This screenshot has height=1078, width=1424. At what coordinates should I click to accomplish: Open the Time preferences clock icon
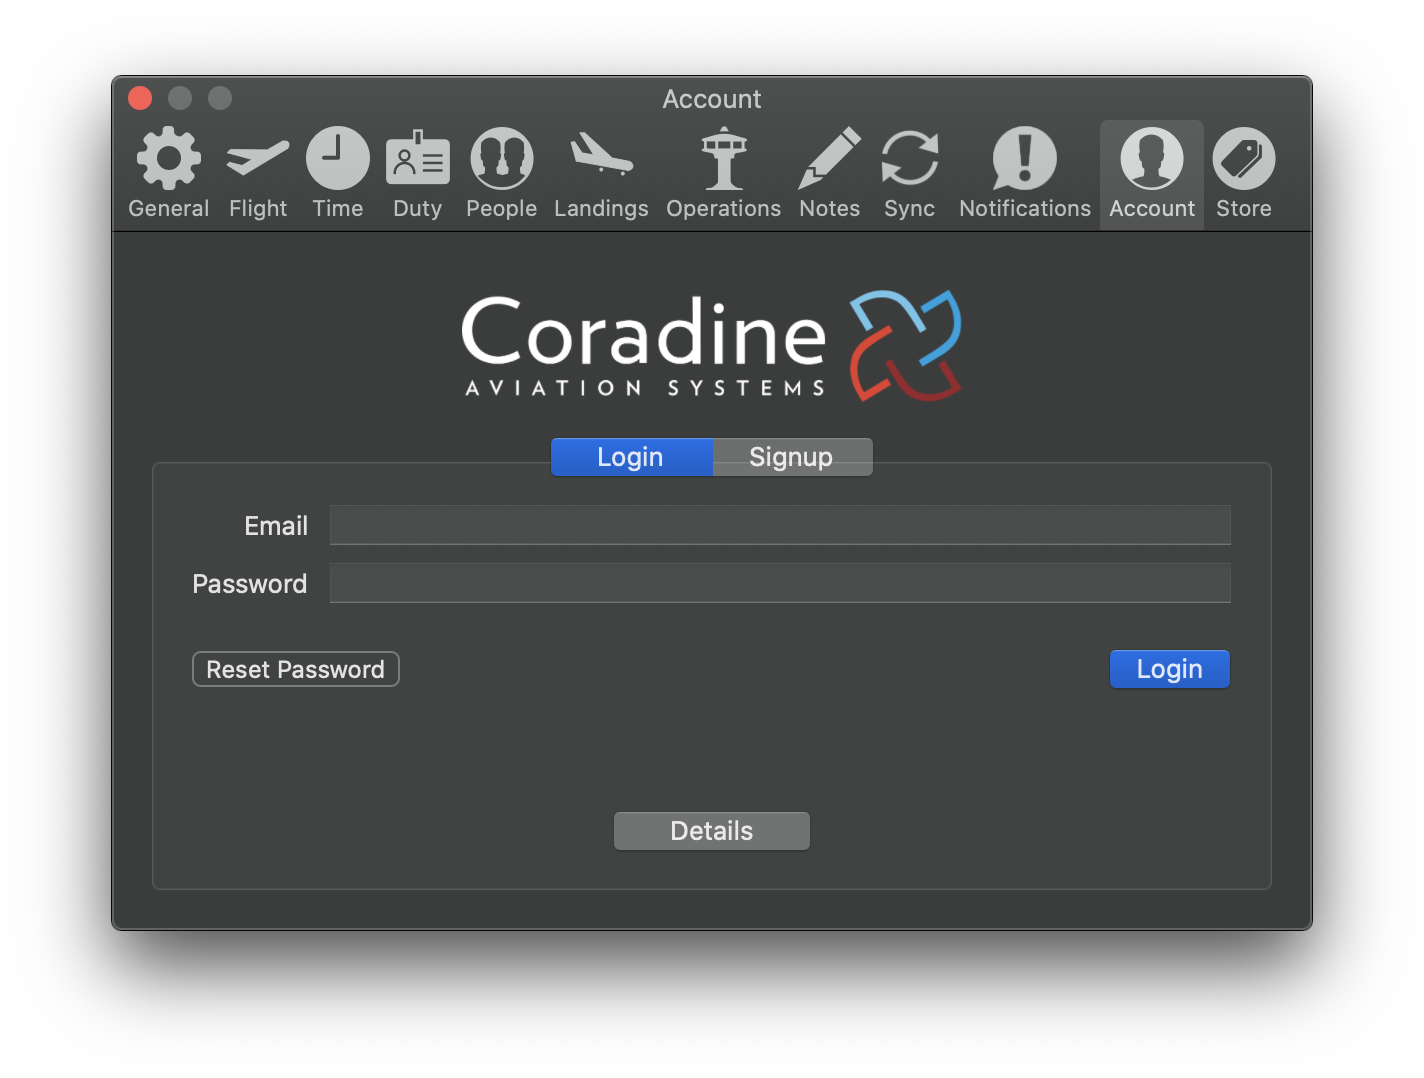338,158
